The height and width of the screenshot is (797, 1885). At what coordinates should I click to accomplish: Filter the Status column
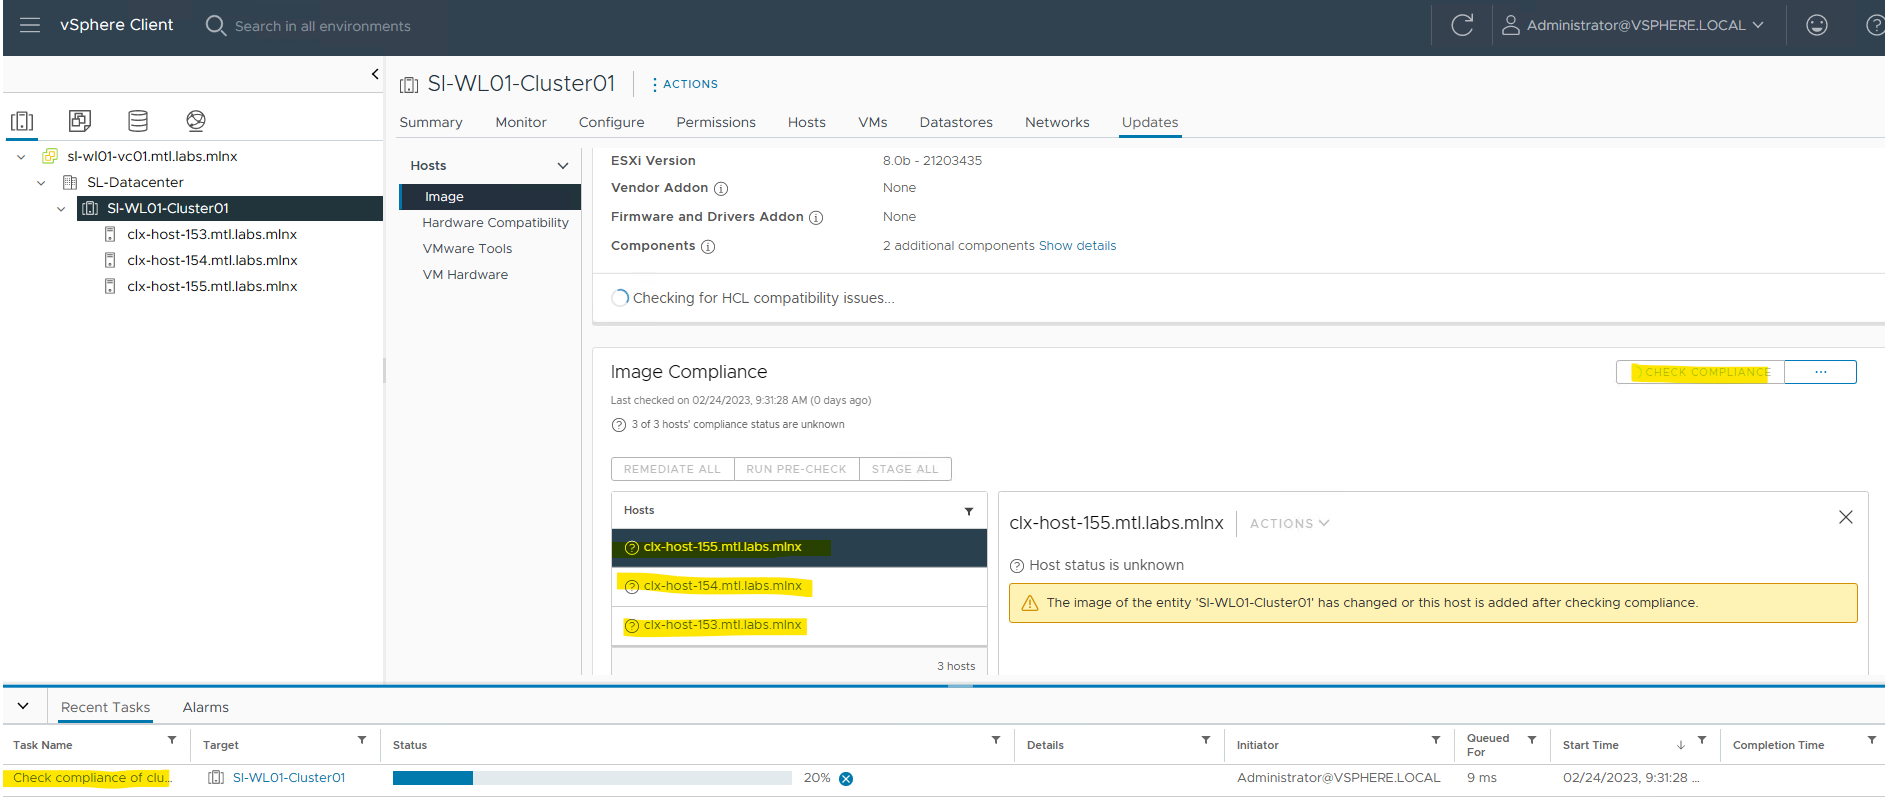(x=996, y=740)
